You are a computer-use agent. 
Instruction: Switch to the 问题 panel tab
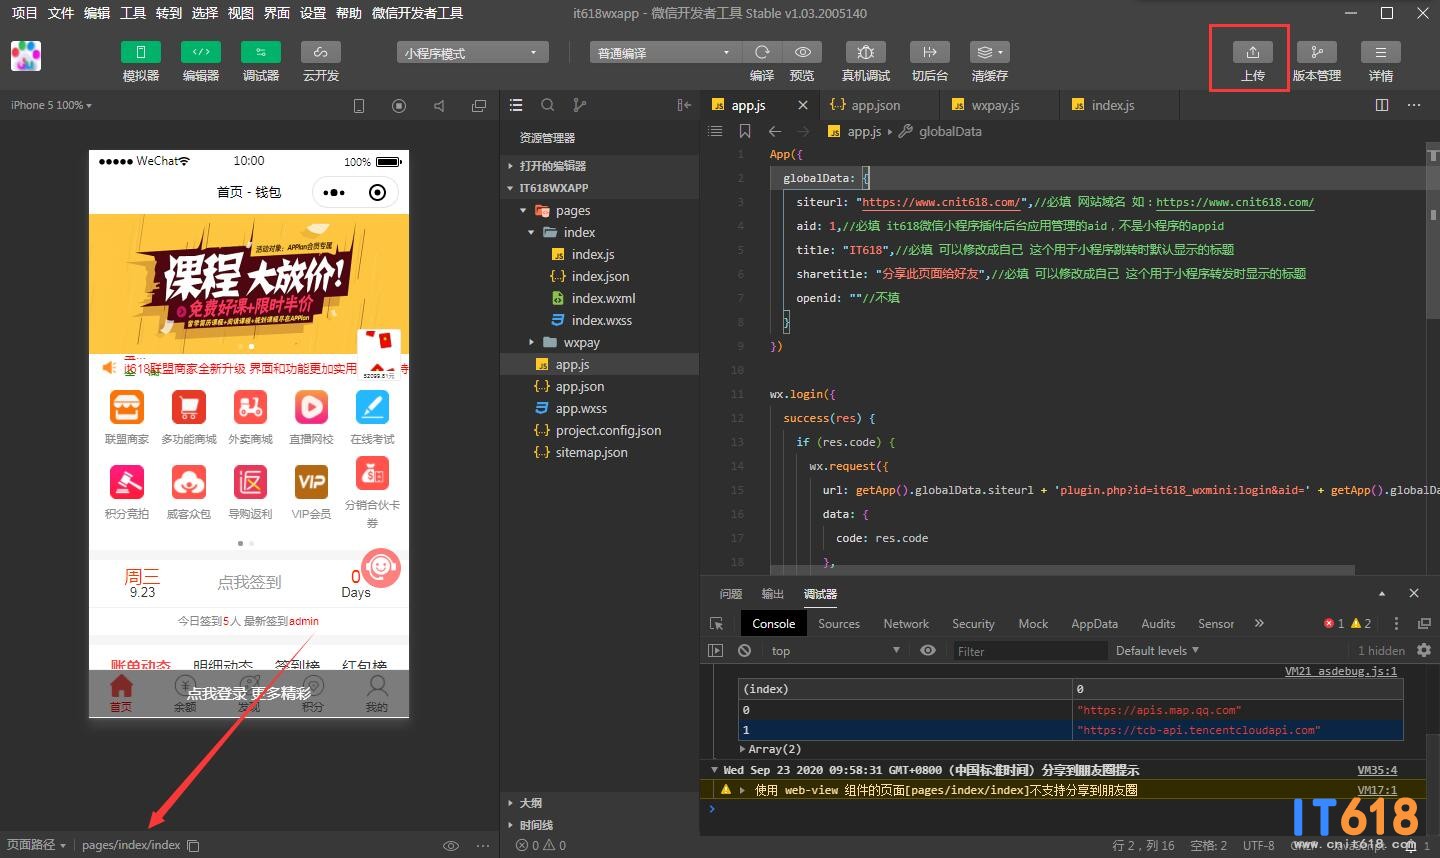tap(731, 594)
